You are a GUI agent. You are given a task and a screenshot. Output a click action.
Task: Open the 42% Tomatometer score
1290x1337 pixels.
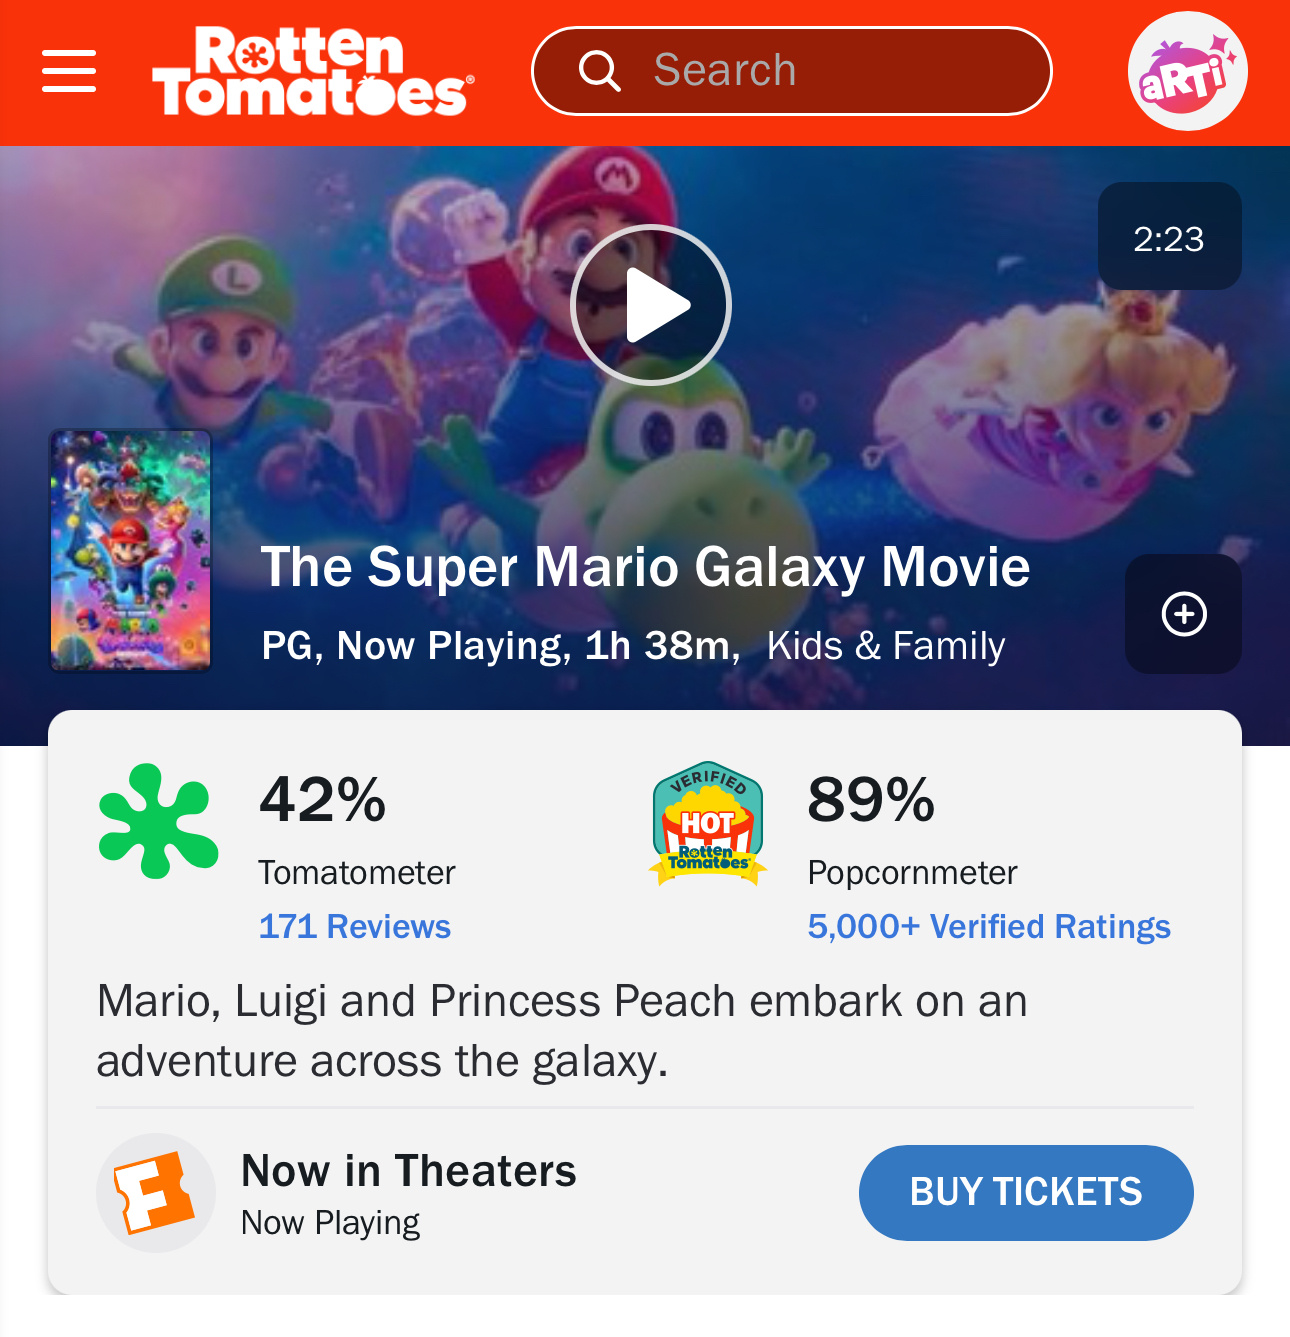322,800
